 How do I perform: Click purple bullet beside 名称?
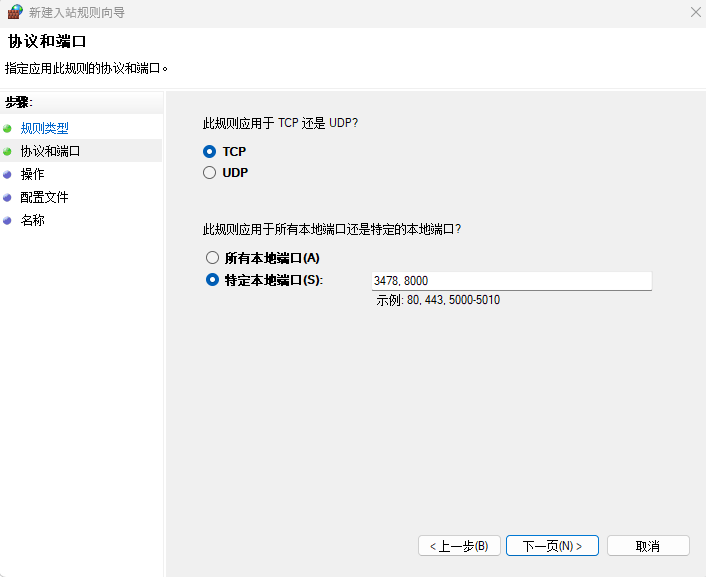(7, 220)
